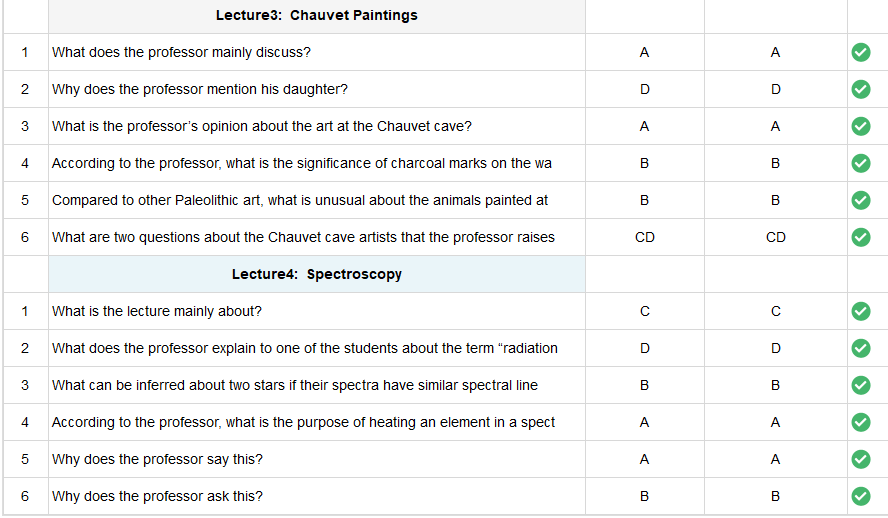Viewport: 888px width, 518px height.
Task: Click first answer D in daughter question row
Action: [x=644, y=89]
